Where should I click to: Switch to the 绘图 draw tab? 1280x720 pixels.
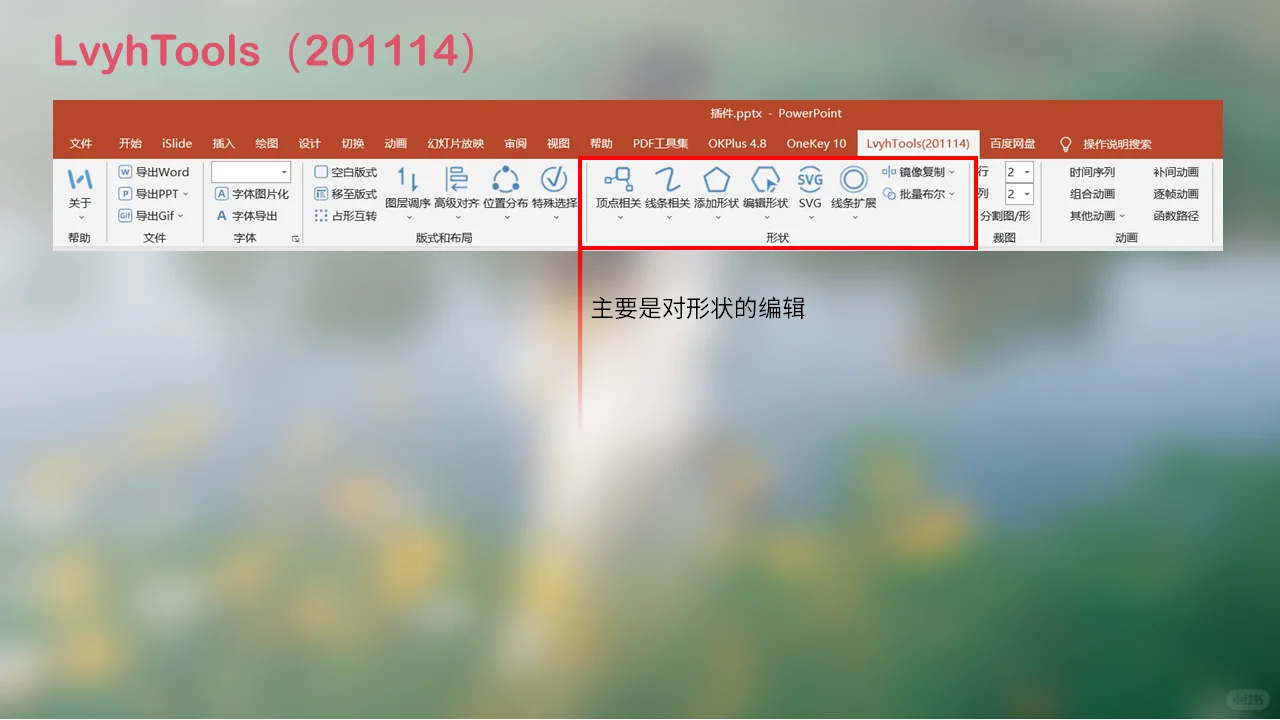point(267,144)
